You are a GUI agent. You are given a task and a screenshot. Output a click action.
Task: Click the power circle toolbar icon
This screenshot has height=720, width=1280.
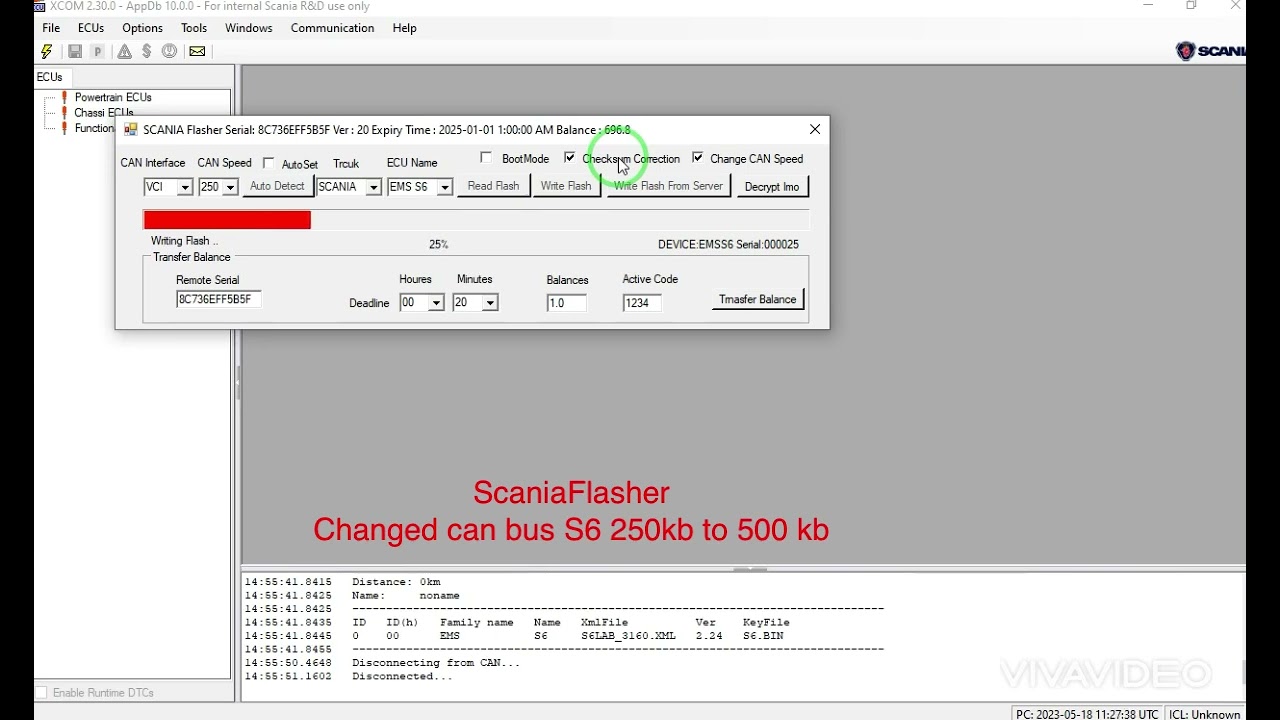pyautogui.click(x=169, y=51)
